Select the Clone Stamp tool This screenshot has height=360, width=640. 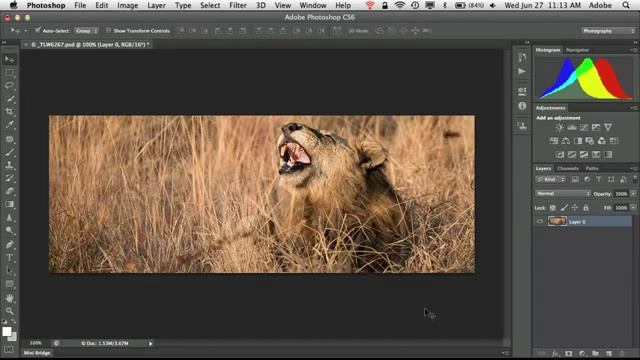[x=9, y=165]
